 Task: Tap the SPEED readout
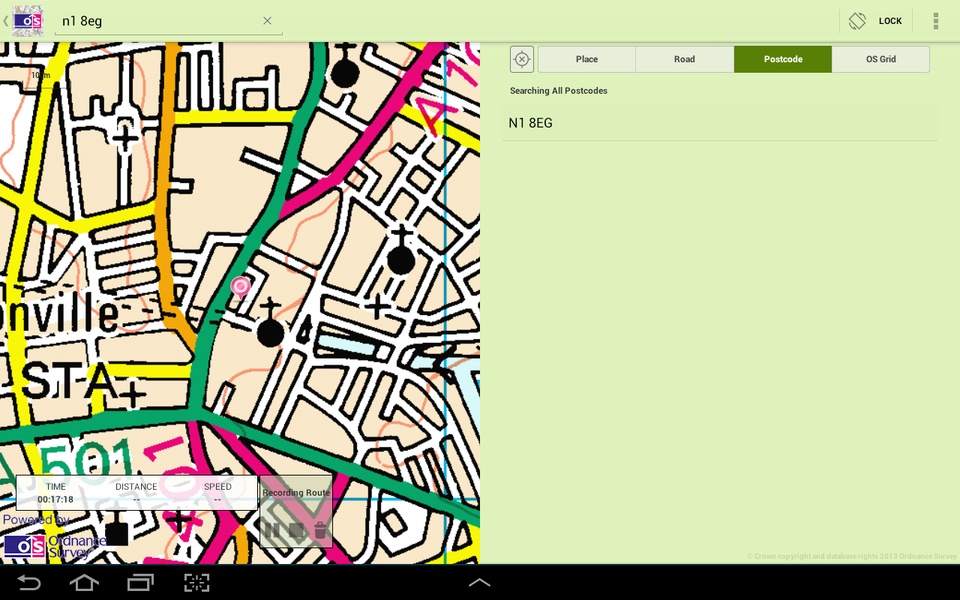217,493
